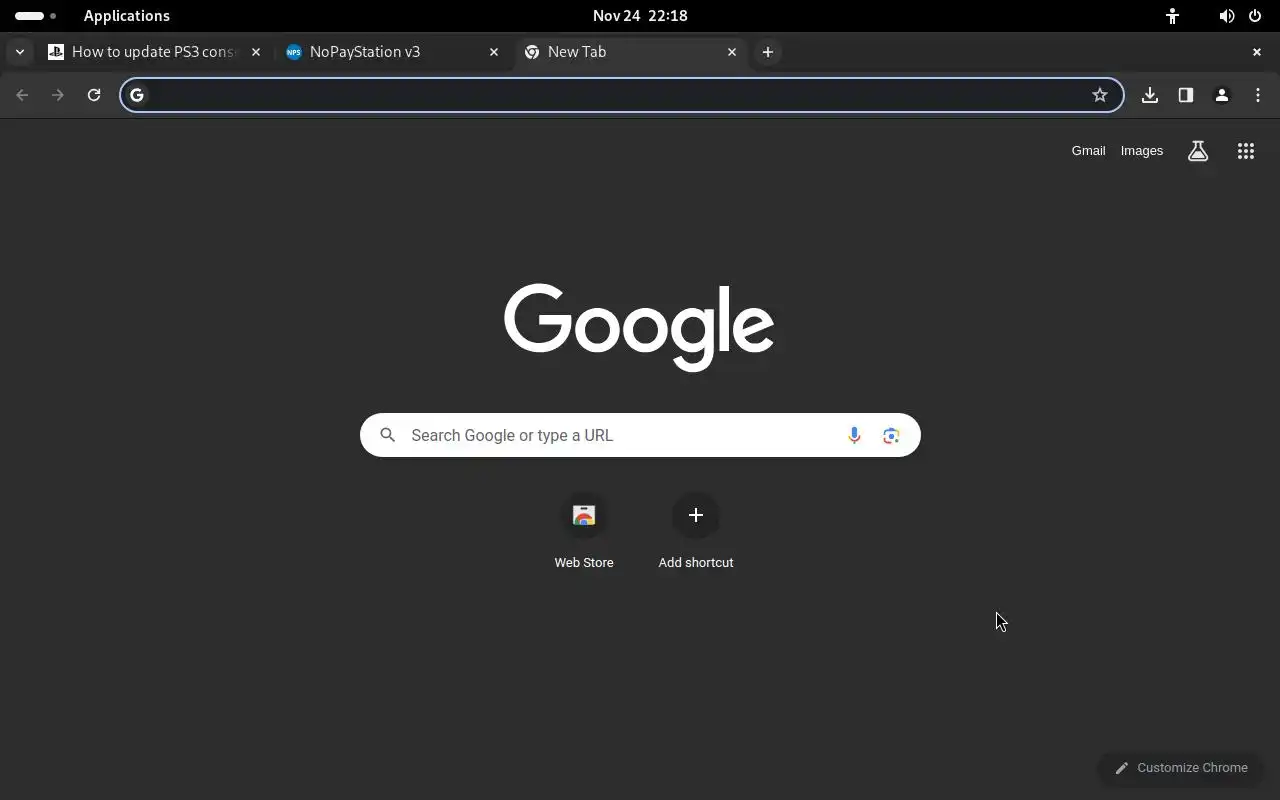Image resolution: width=1280 pixels, height=800 pixels.
Task: Open Google Images link
Action: pyautogui.click(x=1142, y=151)
